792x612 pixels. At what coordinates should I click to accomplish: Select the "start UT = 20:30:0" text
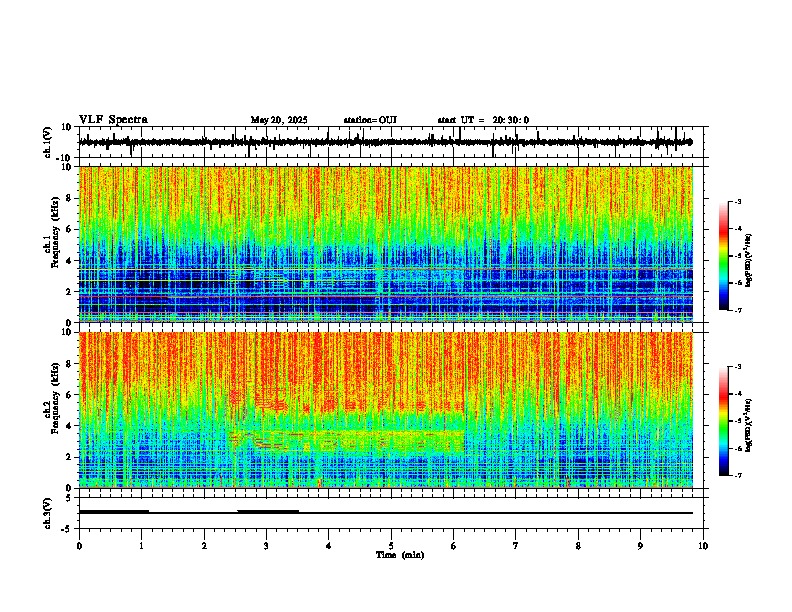pos(483,120)
